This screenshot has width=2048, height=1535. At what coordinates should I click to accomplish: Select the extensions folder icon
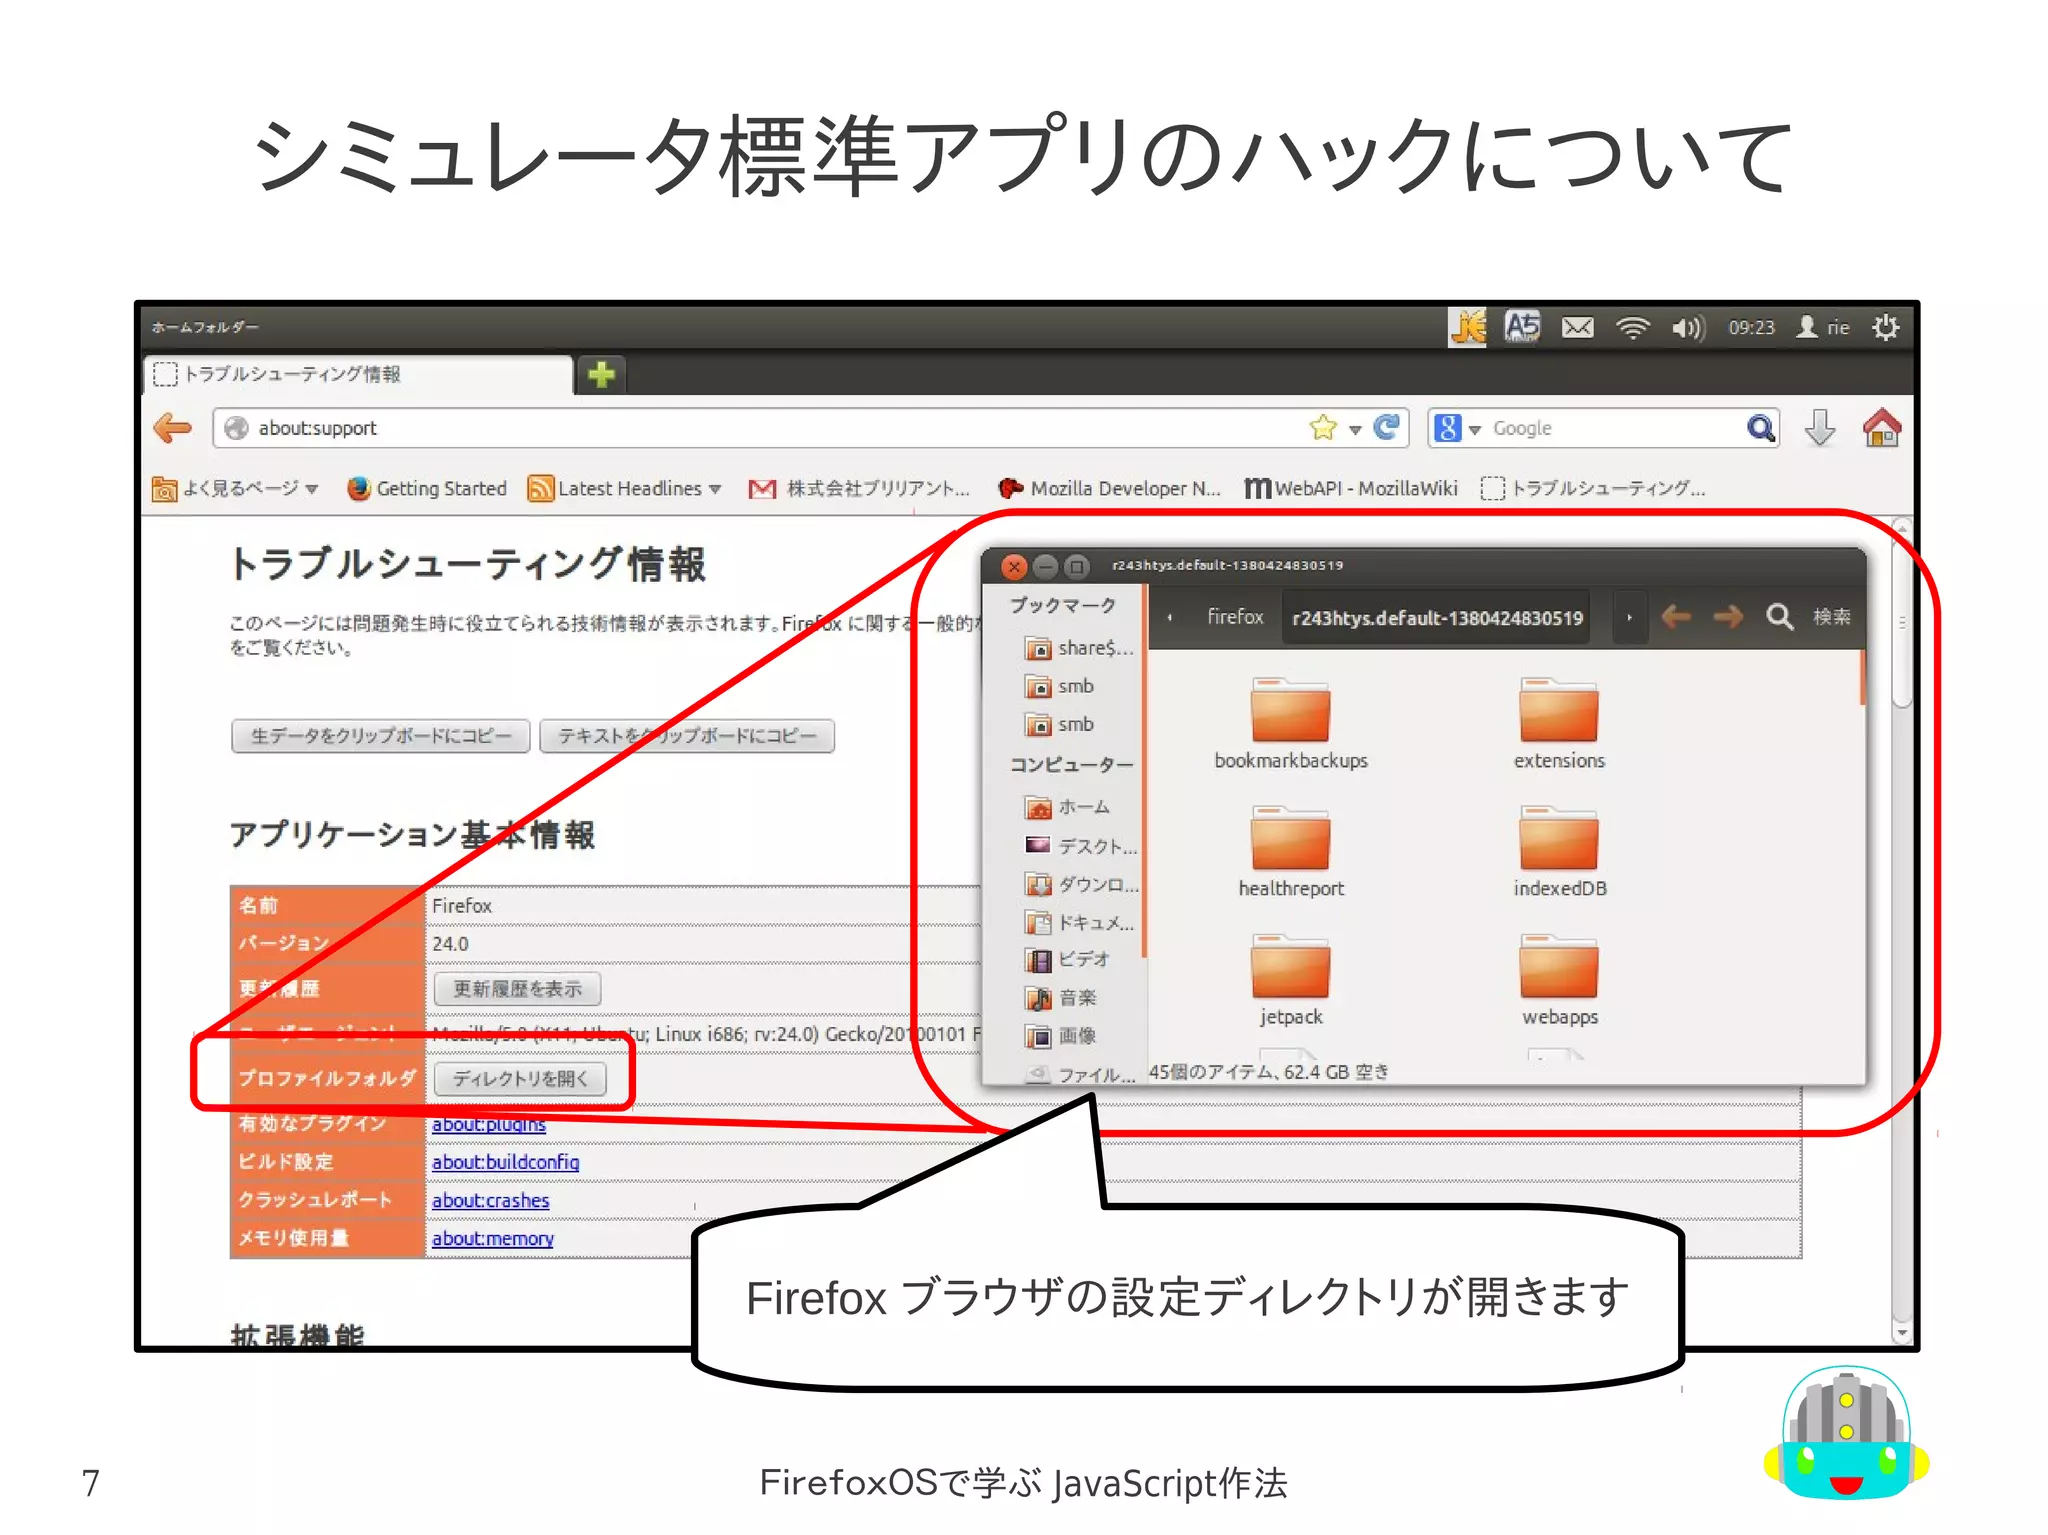[1558, 710]
